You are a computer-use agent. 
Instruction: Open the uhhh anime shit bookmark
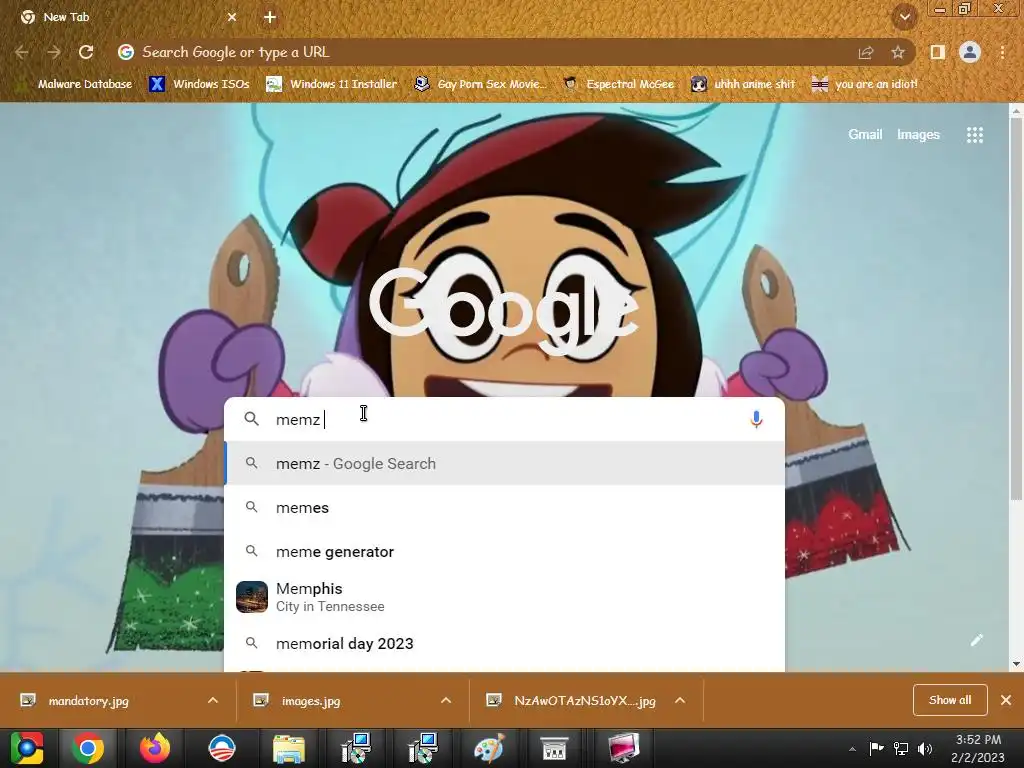[x=744, y=84]
